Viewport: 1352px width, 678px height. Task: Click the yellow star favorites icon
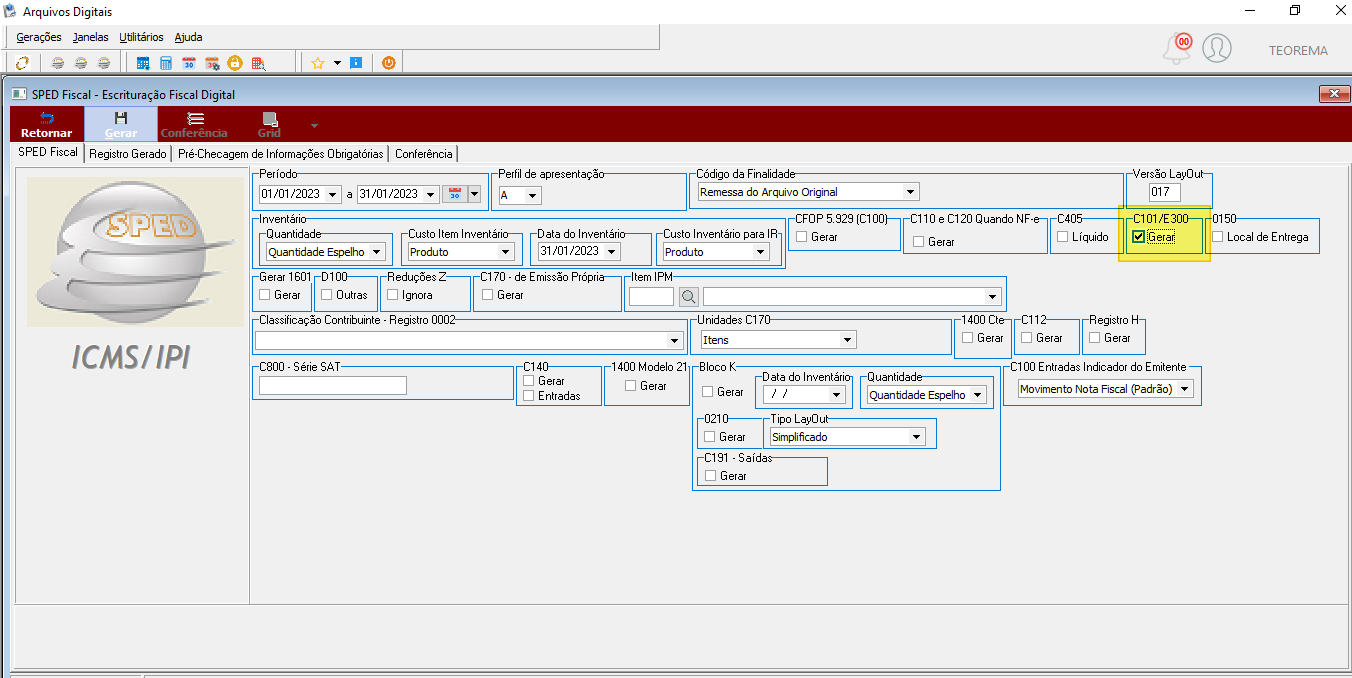(x=318, y=63)
